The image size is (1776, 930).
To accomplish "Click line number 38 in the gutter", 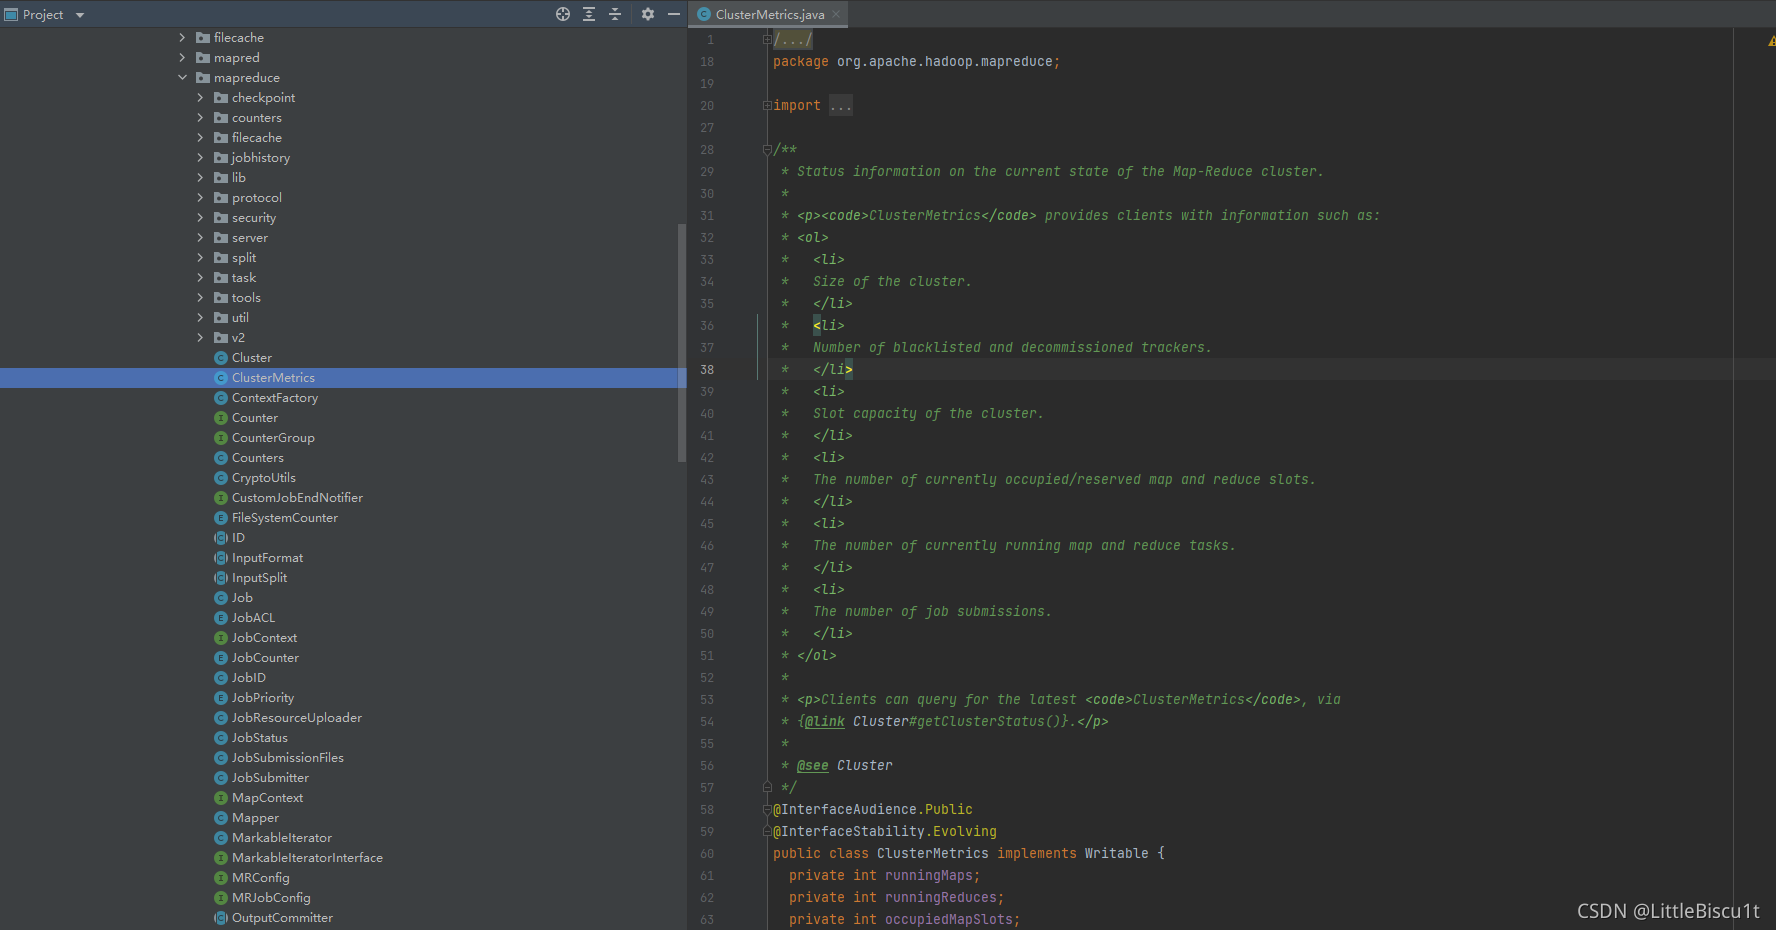I will click(707, 369).
